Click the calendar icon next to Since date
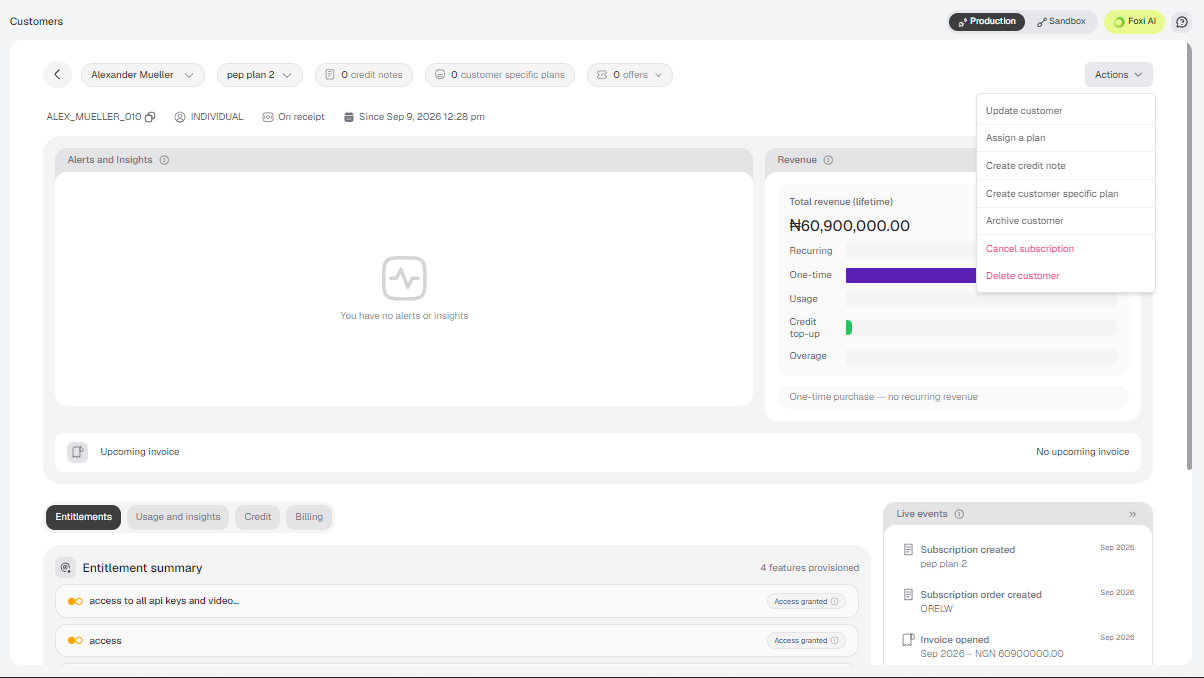This screenshot has width=1204, height=678. (x=349, y=117)
